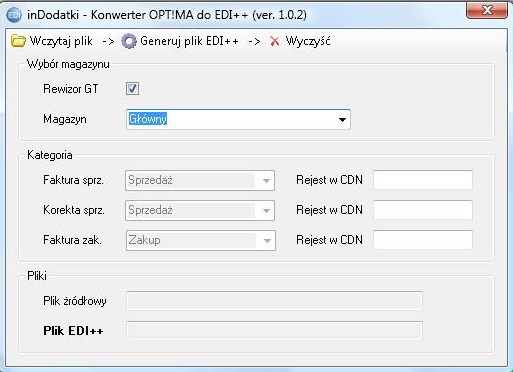Focus Rejest w CDN field for Faktura sprz.

(423, 180)
